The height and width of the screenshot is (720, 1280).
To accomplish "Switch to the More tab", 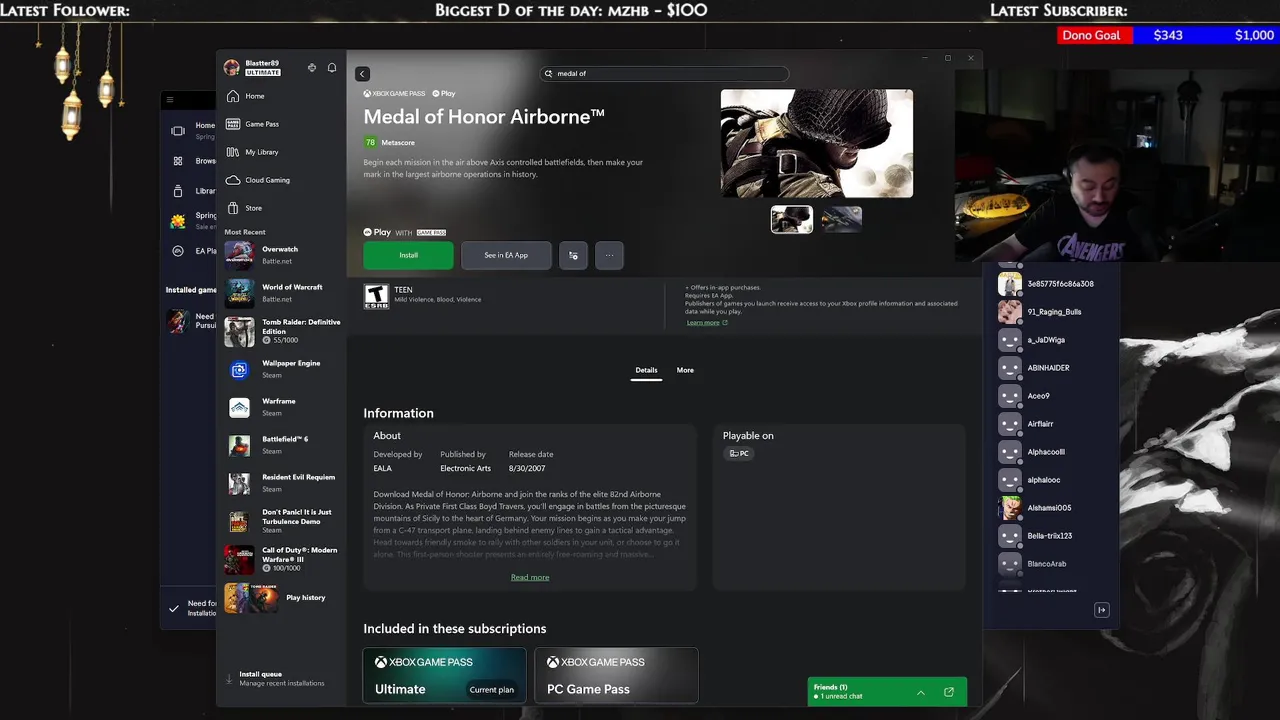I will pyautogui.click(x=685, y=370).
